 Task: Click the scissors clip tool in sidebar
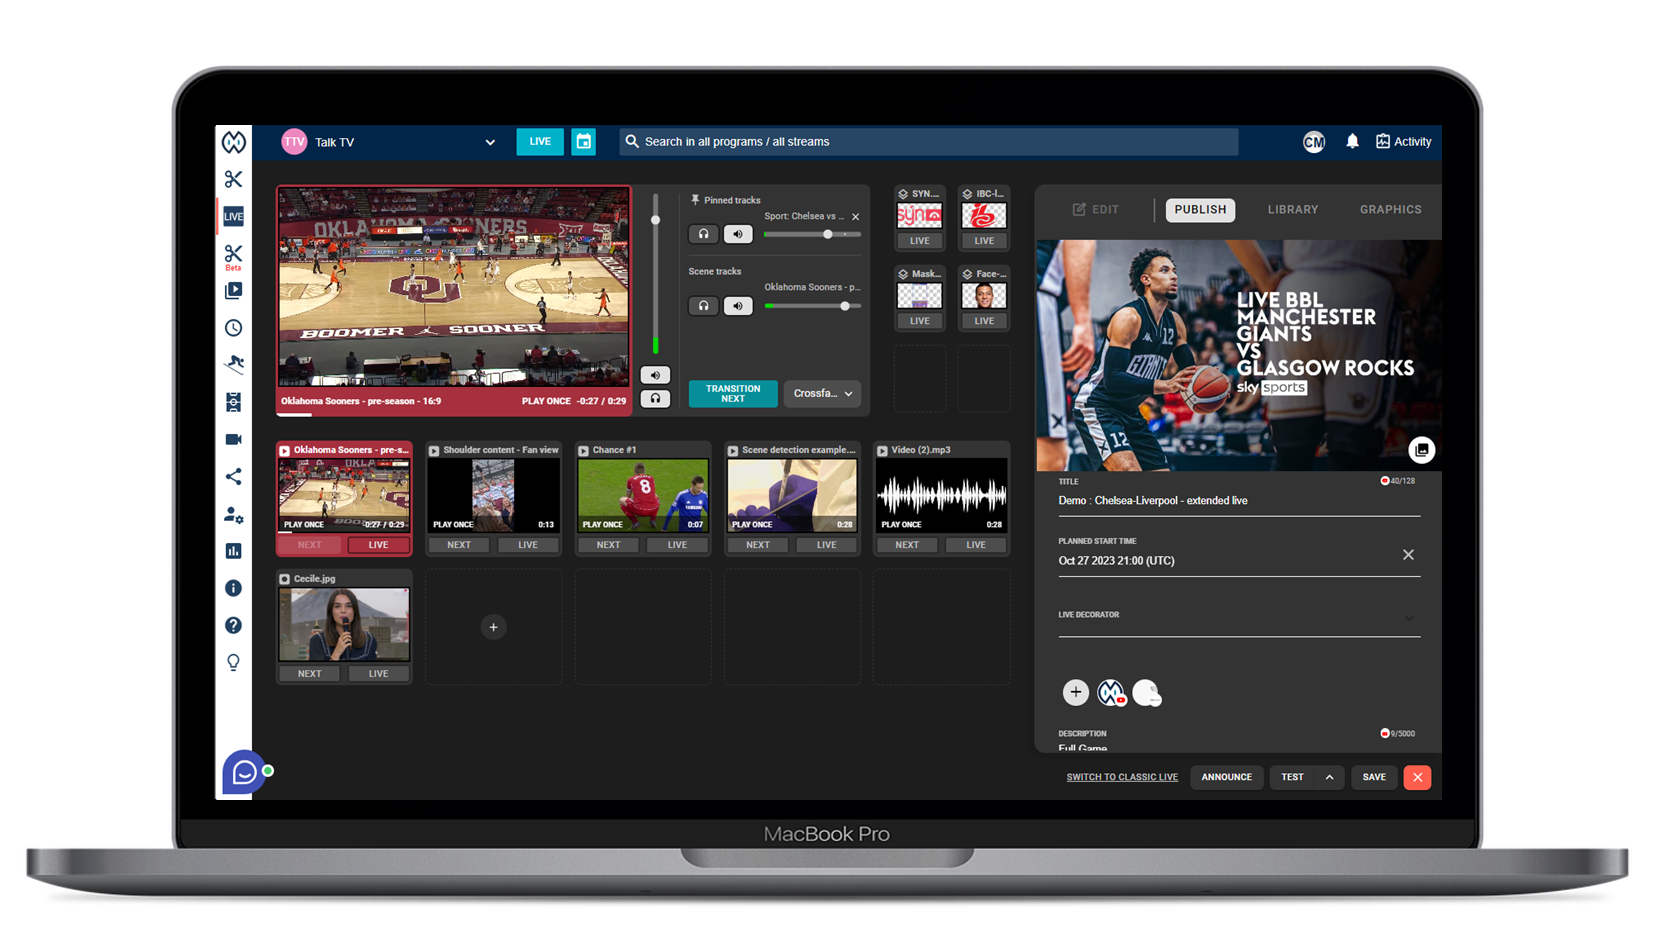coord(233,179)
